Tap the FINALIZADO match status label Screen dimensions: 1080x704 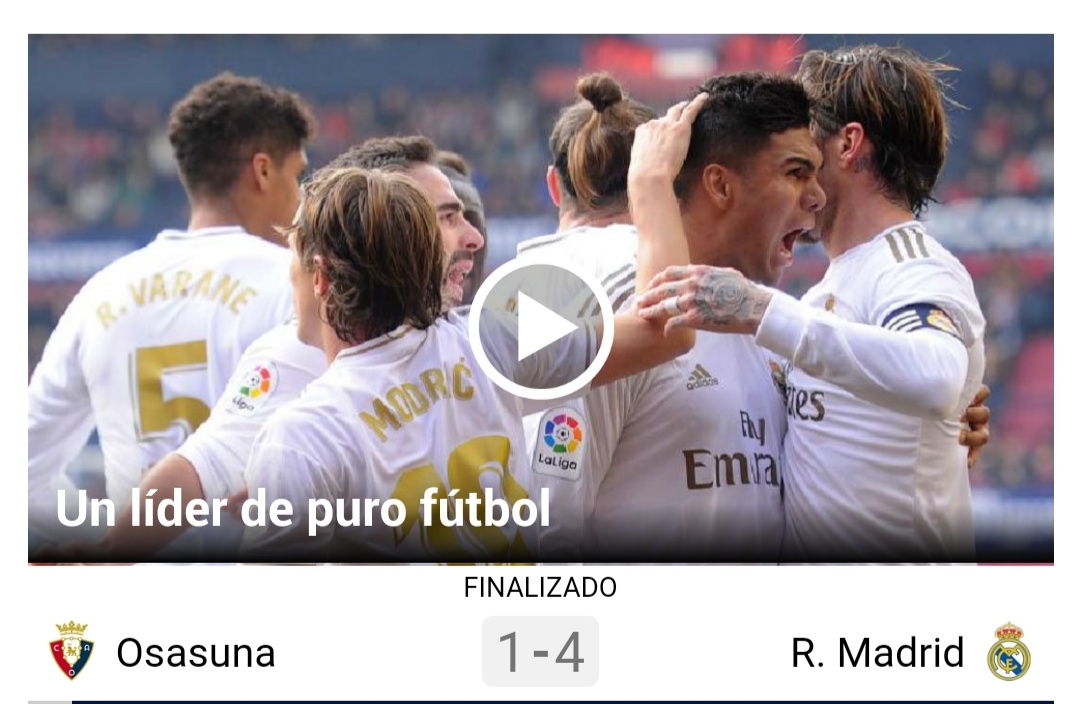(540, 588)
